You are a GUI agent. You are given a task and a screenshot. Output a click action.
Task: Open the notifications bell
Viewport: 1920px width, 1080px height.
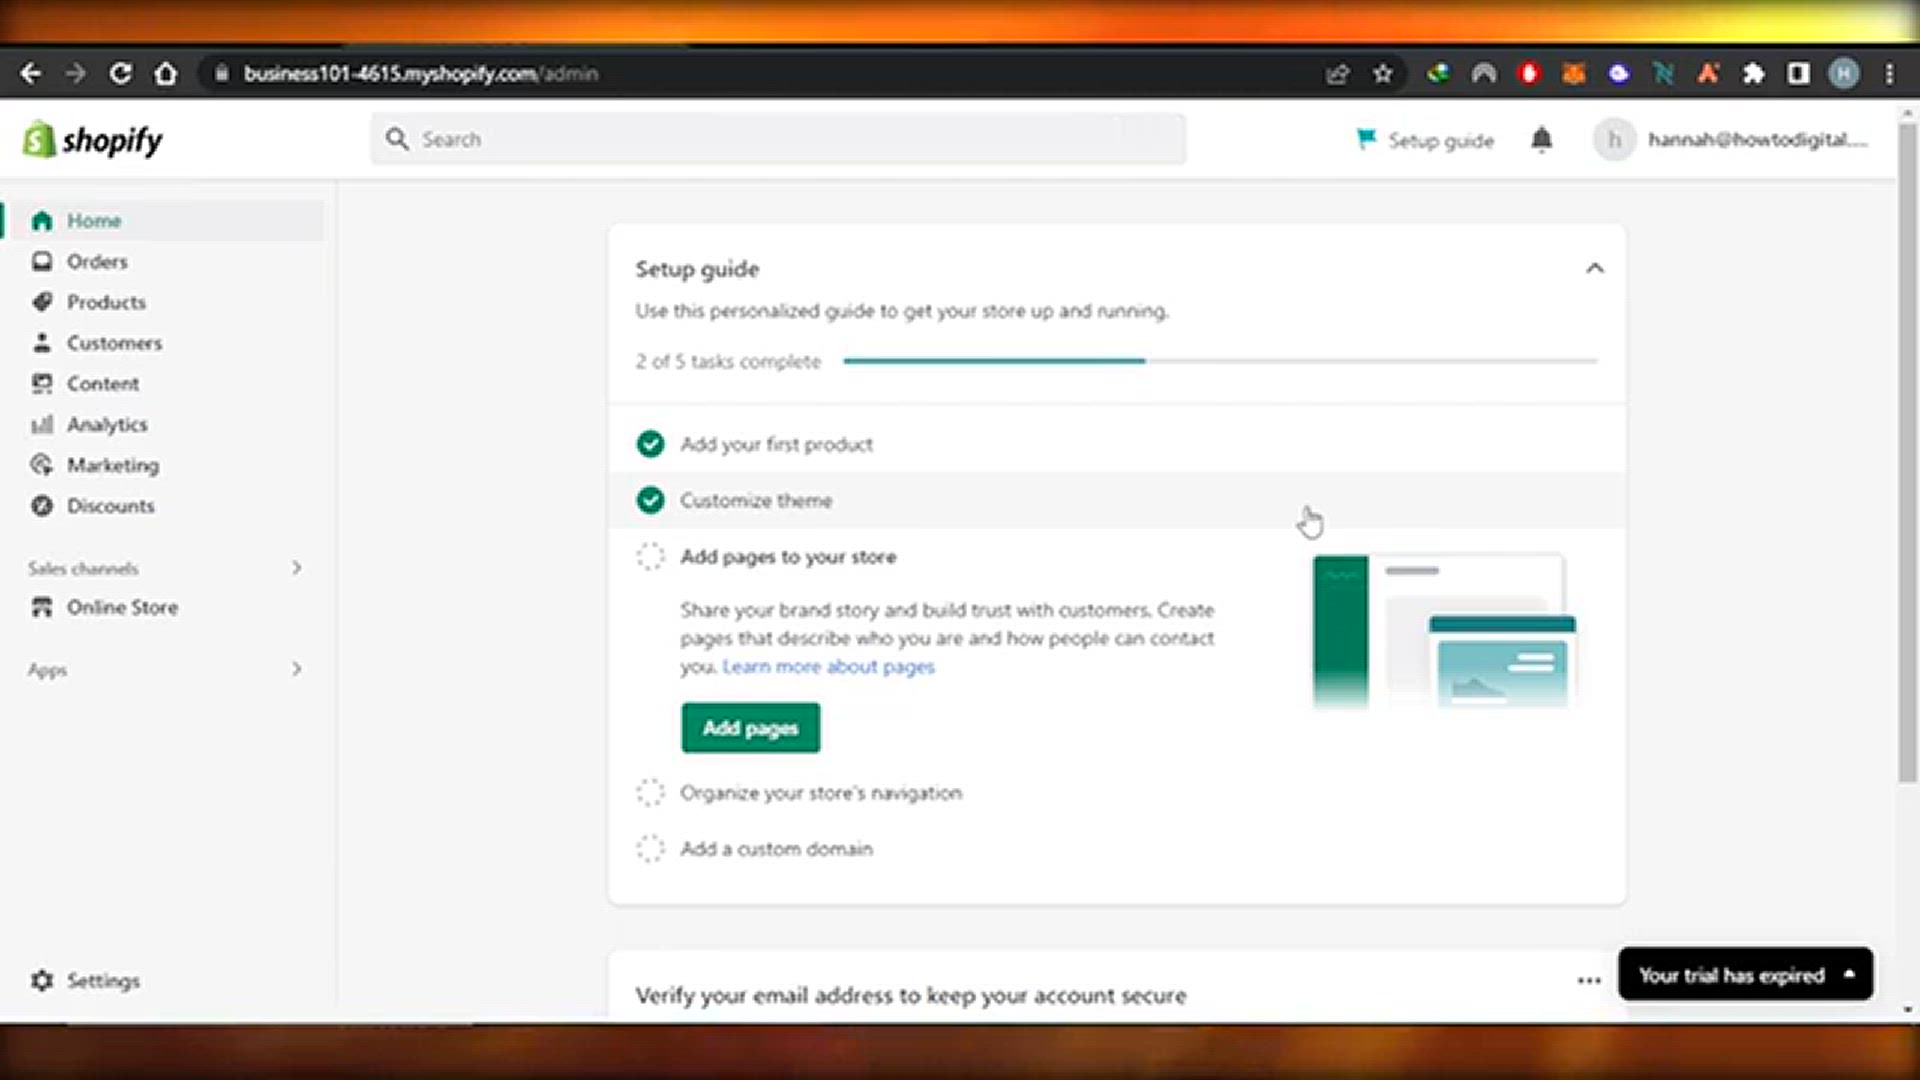1542,140
